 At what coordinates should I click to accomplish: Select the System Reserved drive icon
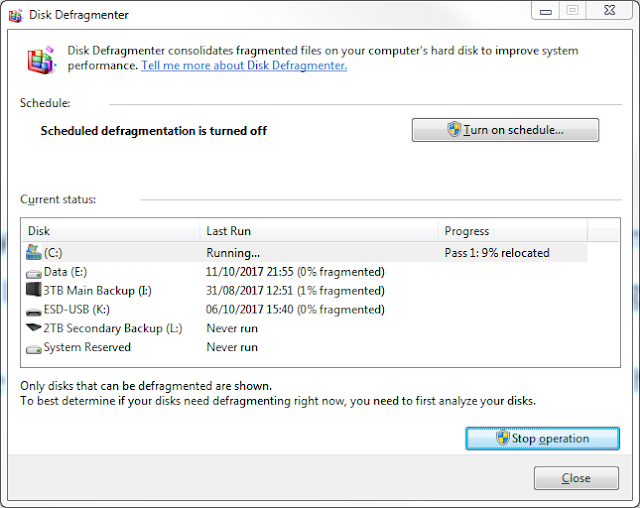[x=33, y=348]
